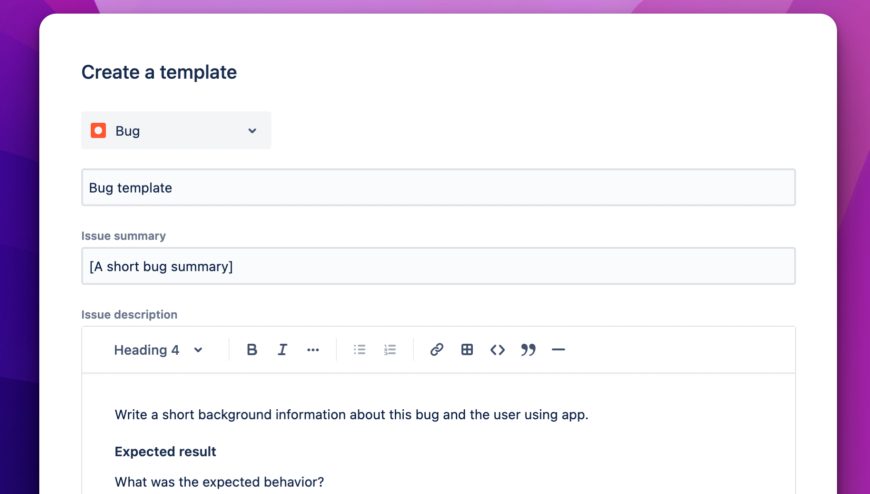This screenshot has width=870, height=494.
Task: Click the 'Create a template' title
Action: [x=159, y=72]
